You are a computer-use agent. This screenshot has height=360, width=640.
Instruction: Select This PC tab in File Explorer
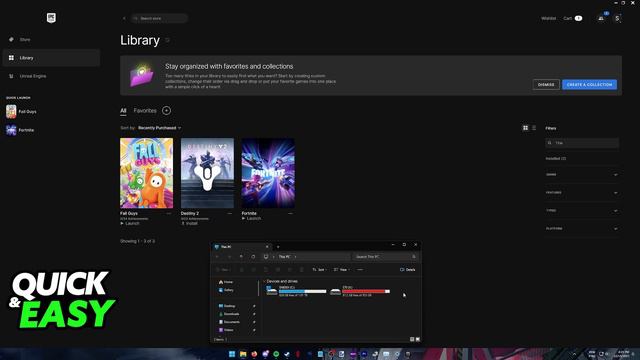tap(242, 247)
